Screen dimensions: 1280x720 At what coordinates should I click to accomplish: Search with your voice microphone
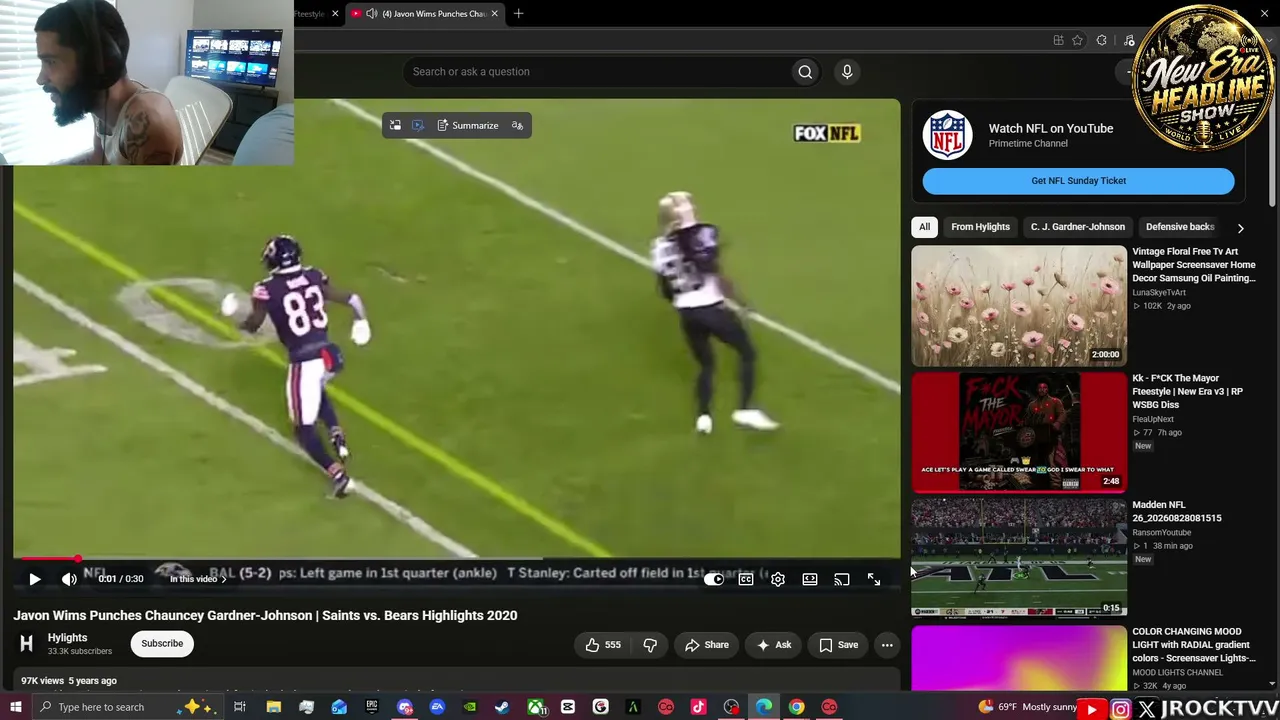847,71
